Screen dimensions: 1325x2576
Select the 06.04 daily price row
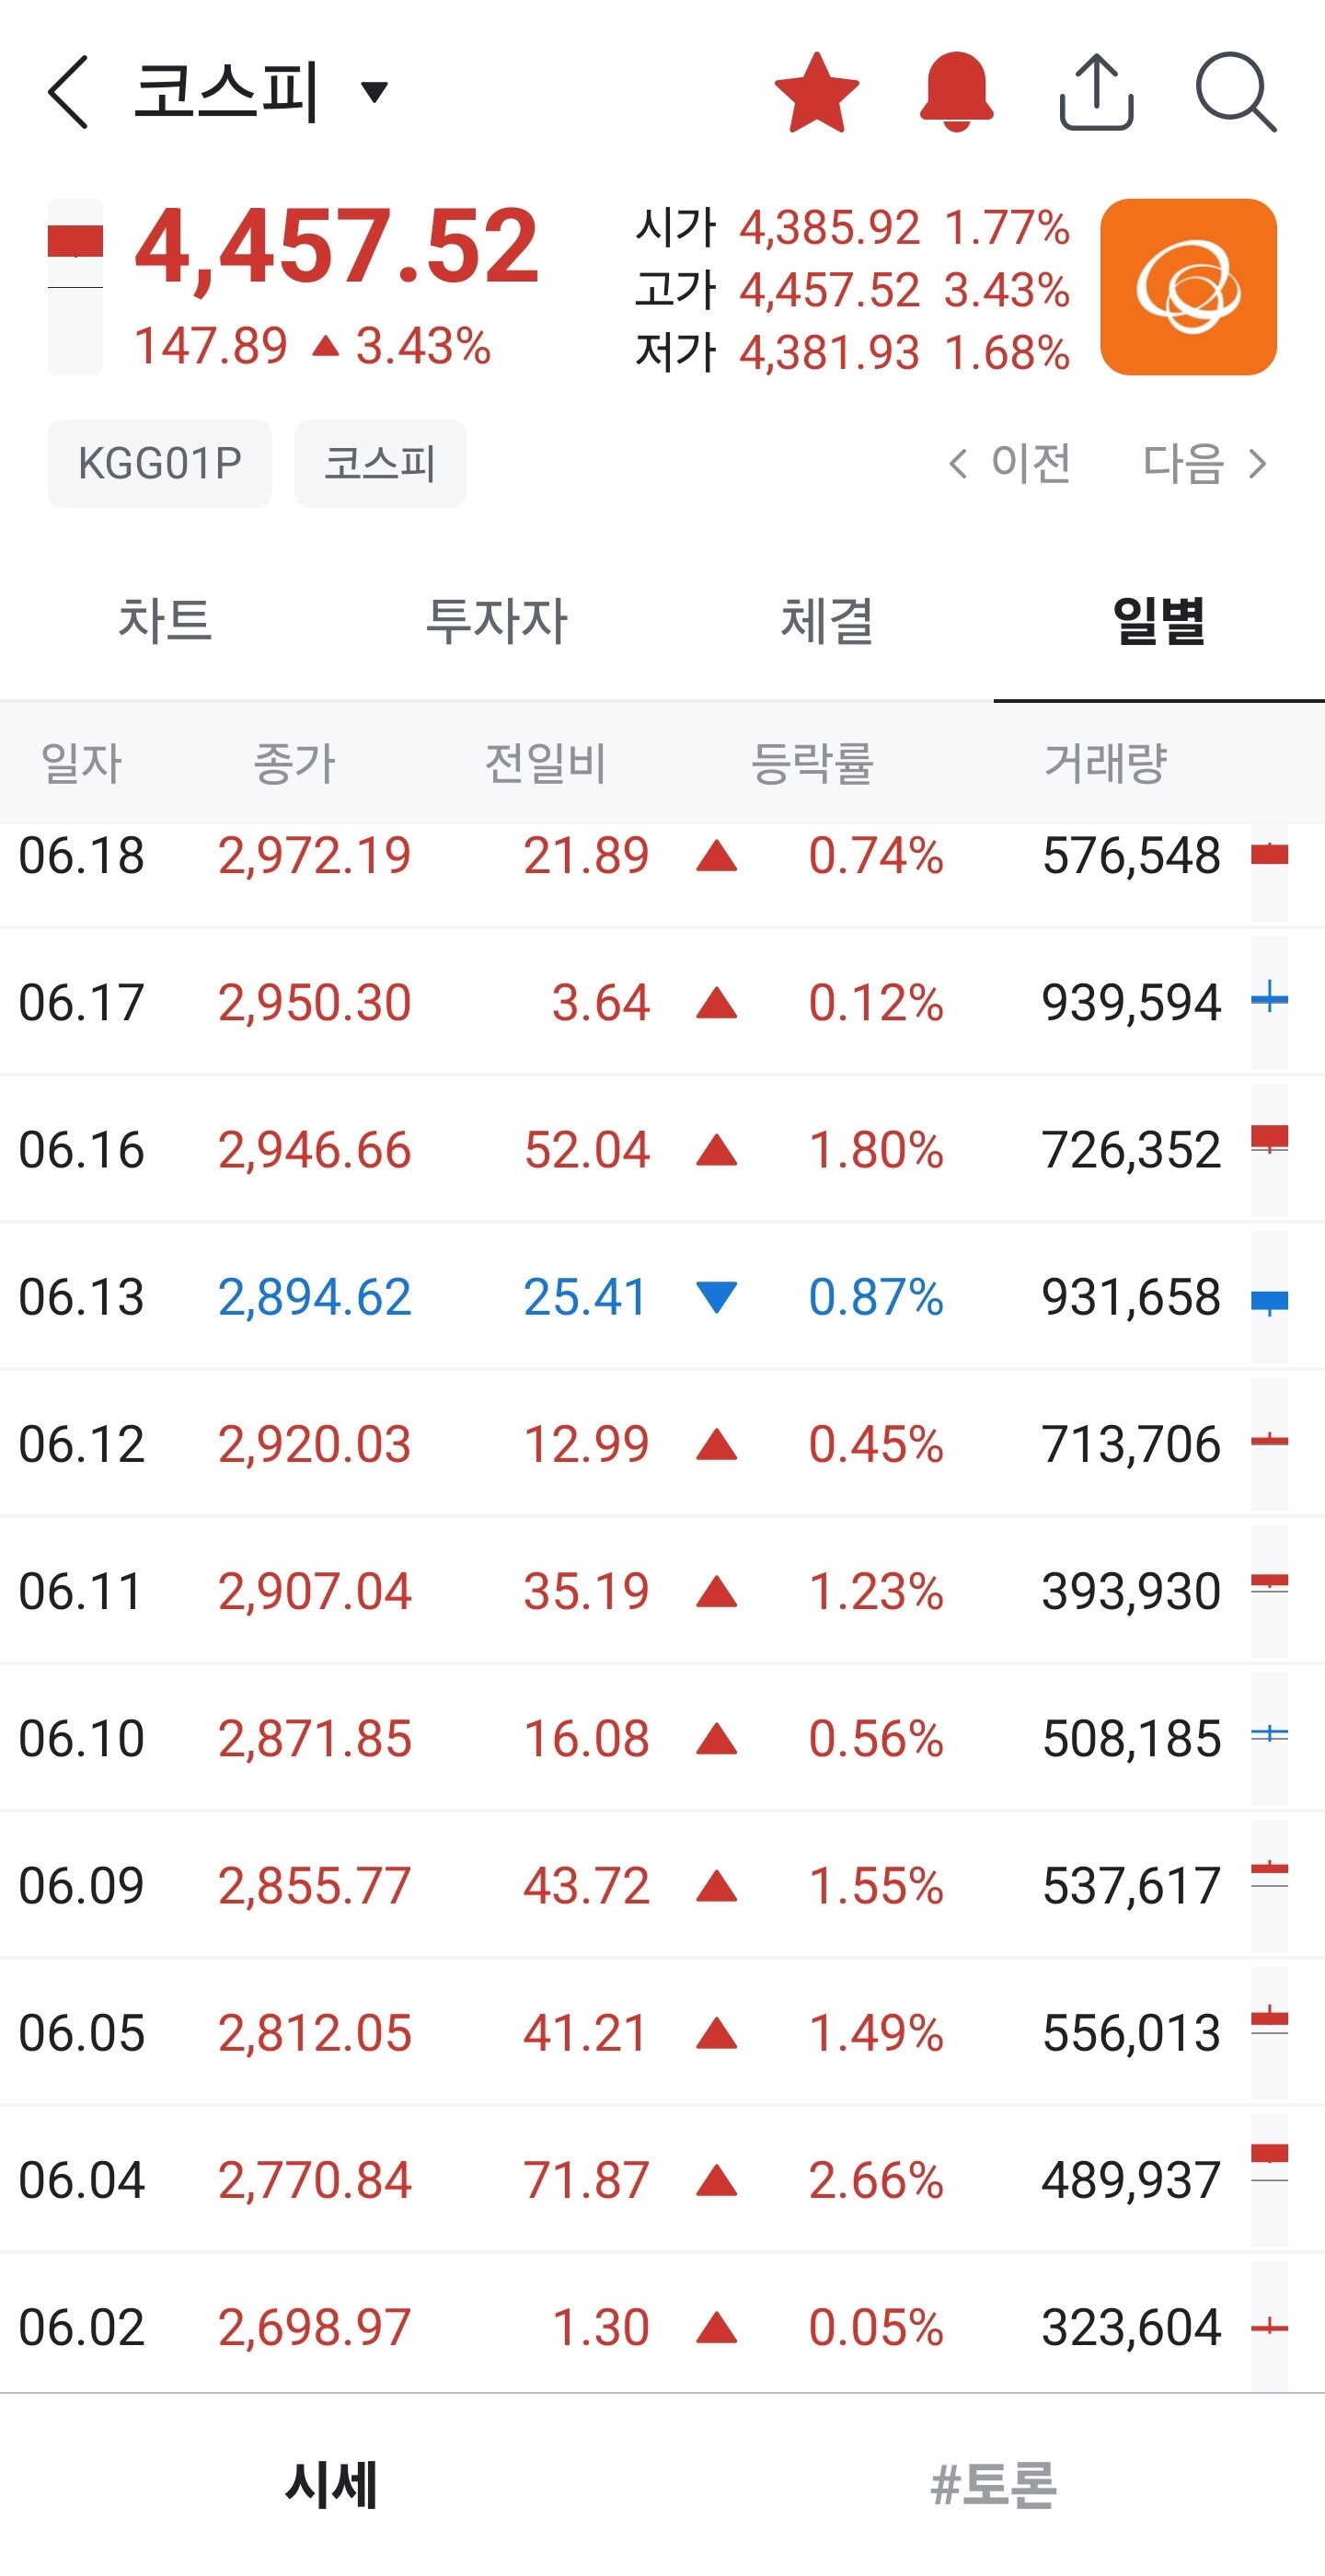pos(662,2180)
